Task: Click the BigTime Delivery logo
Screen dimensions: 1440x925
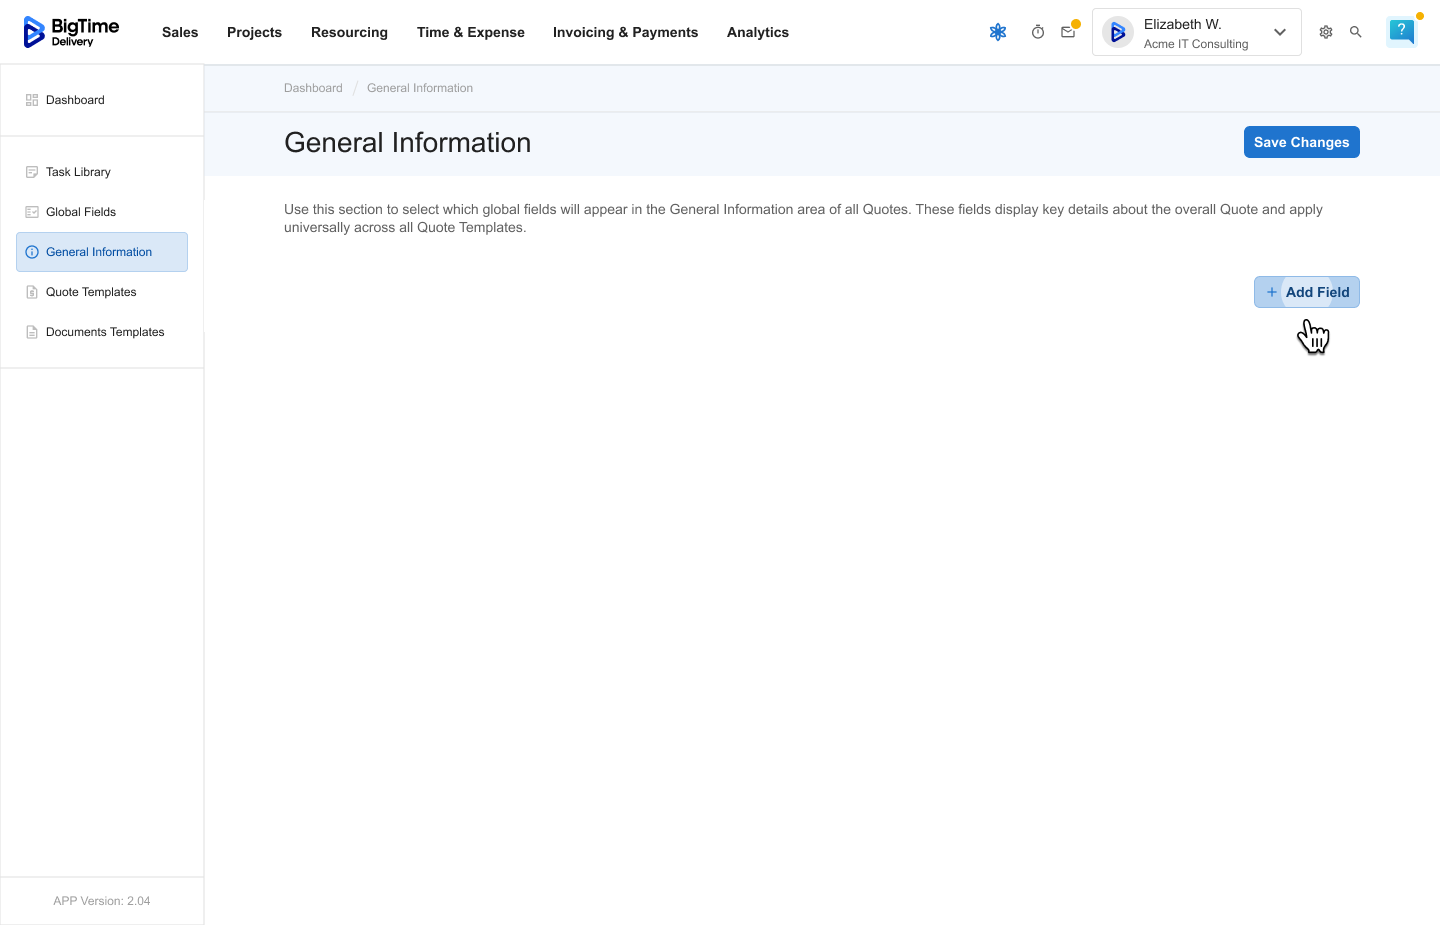Action: point(71,32)
